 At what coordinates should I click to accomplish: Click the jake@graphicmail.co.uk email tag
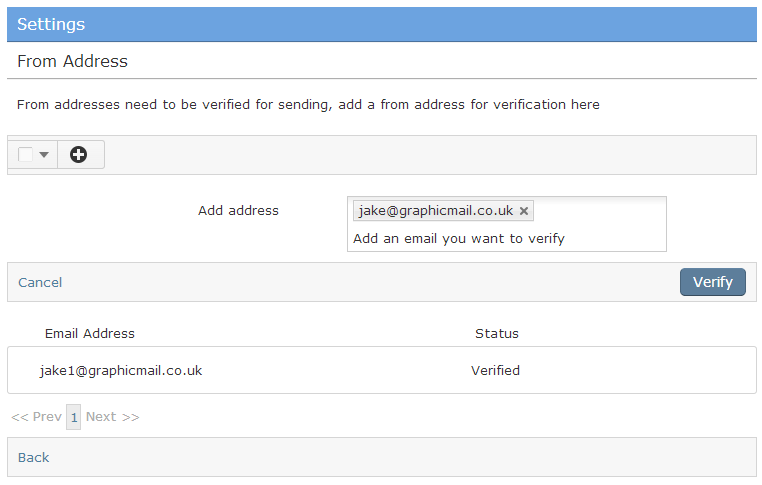click(x=436, y=211)
